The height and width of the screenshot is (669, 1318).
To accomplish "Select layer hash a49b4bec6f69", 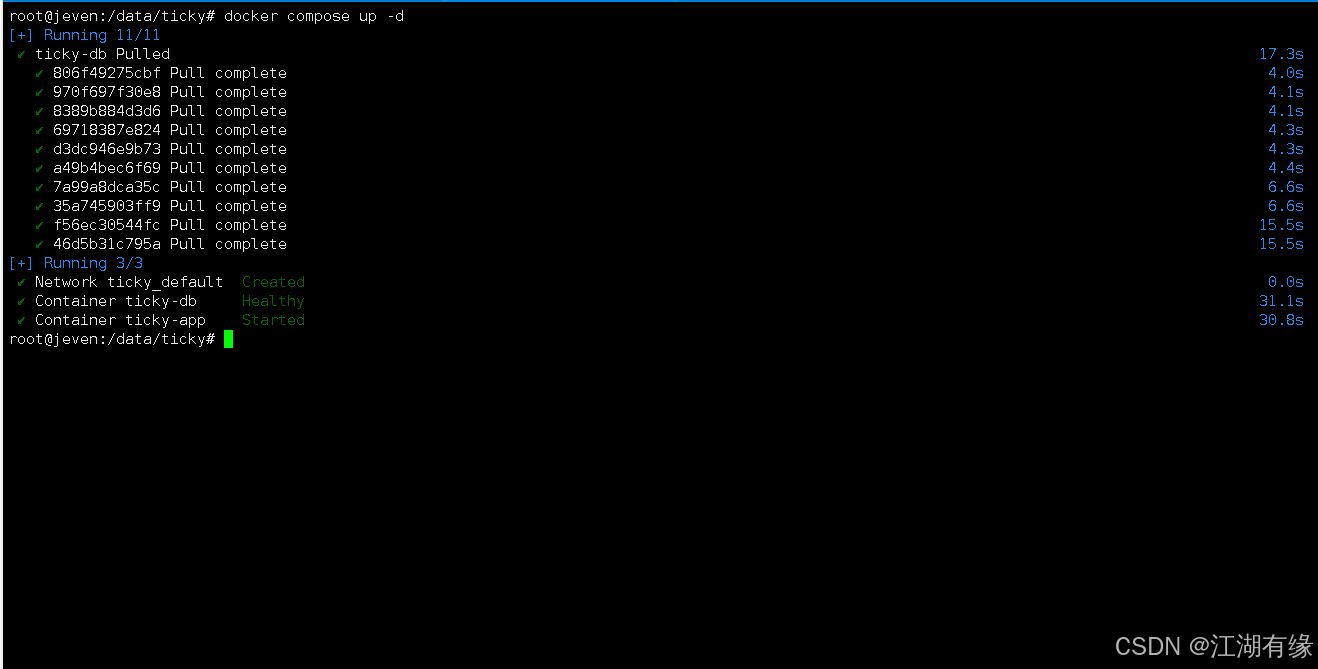I will pyautogui.click(x=106, y=168).
